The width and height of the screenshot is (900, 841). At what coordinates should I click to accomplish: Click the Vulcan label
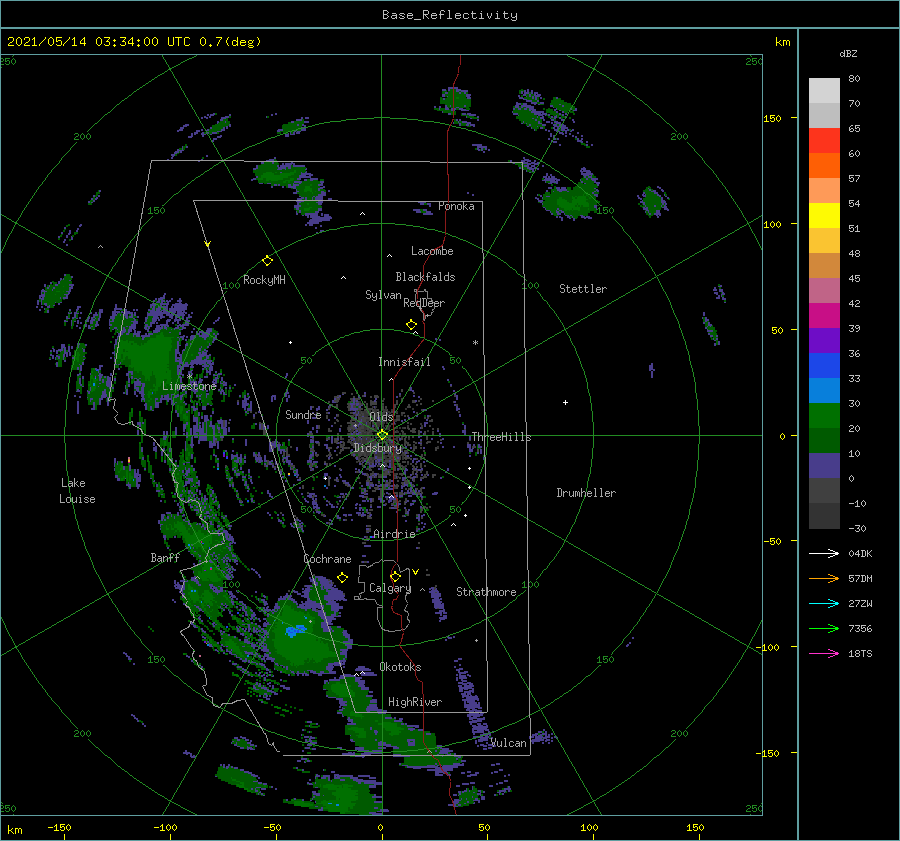tap(508, 743)
